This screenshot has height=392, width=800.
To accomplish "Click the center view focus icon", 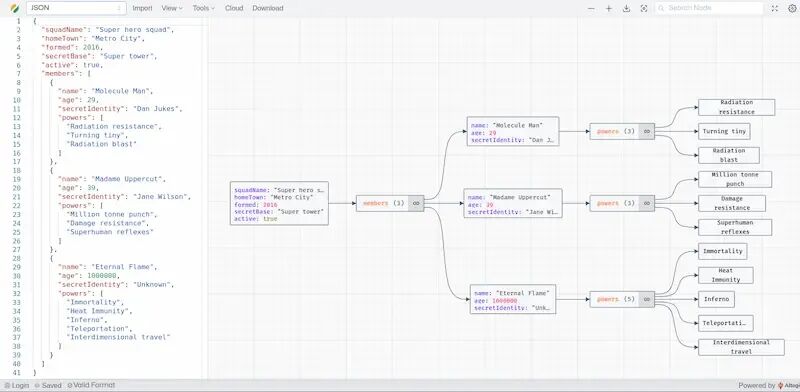I will (x=644, y=8).
